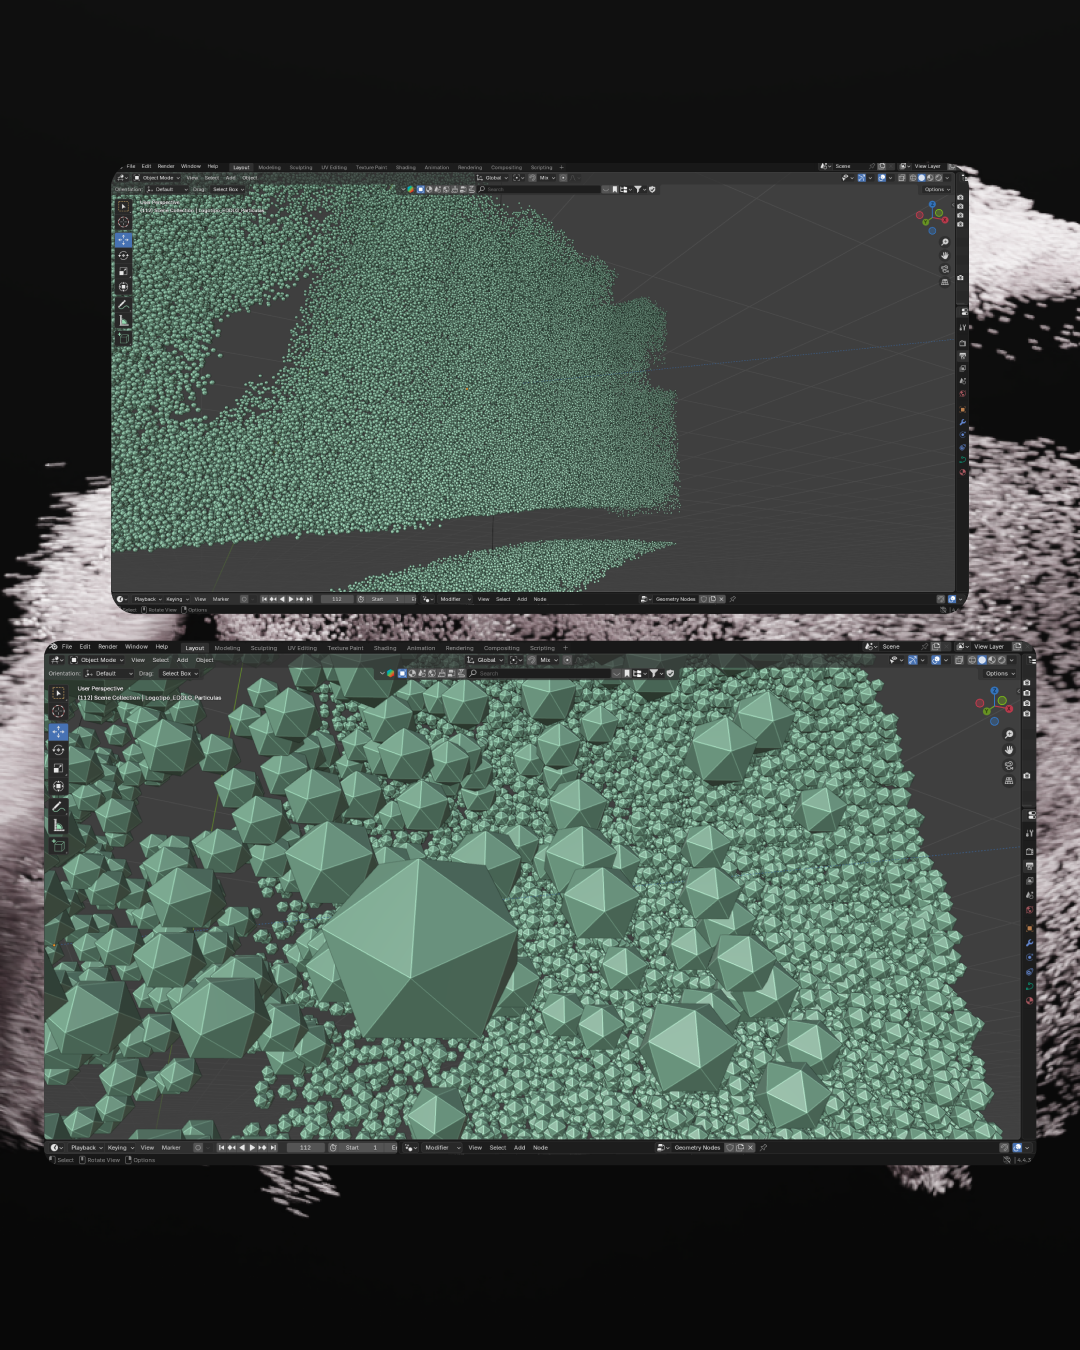Screen dimensions: 1080x1350
Task: Open Drag Select Box dropdown in lower window
Action: (x=179, y=673)
